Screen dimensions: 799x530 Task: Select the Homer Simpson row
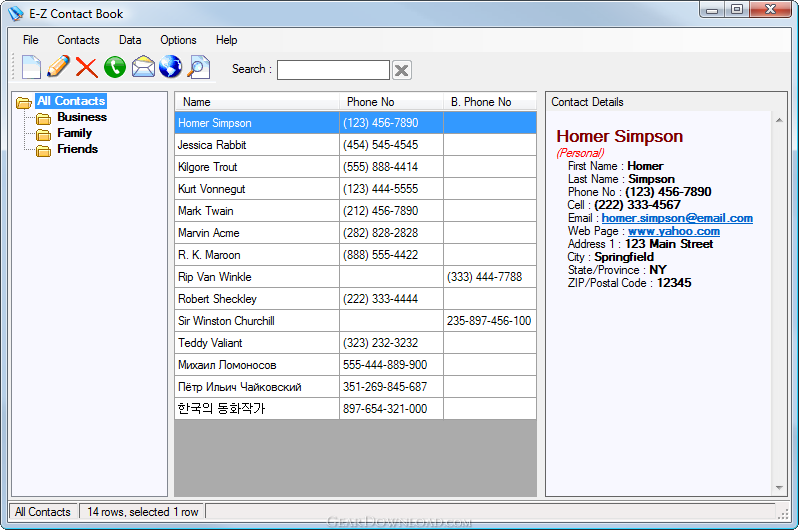(355, 123)
